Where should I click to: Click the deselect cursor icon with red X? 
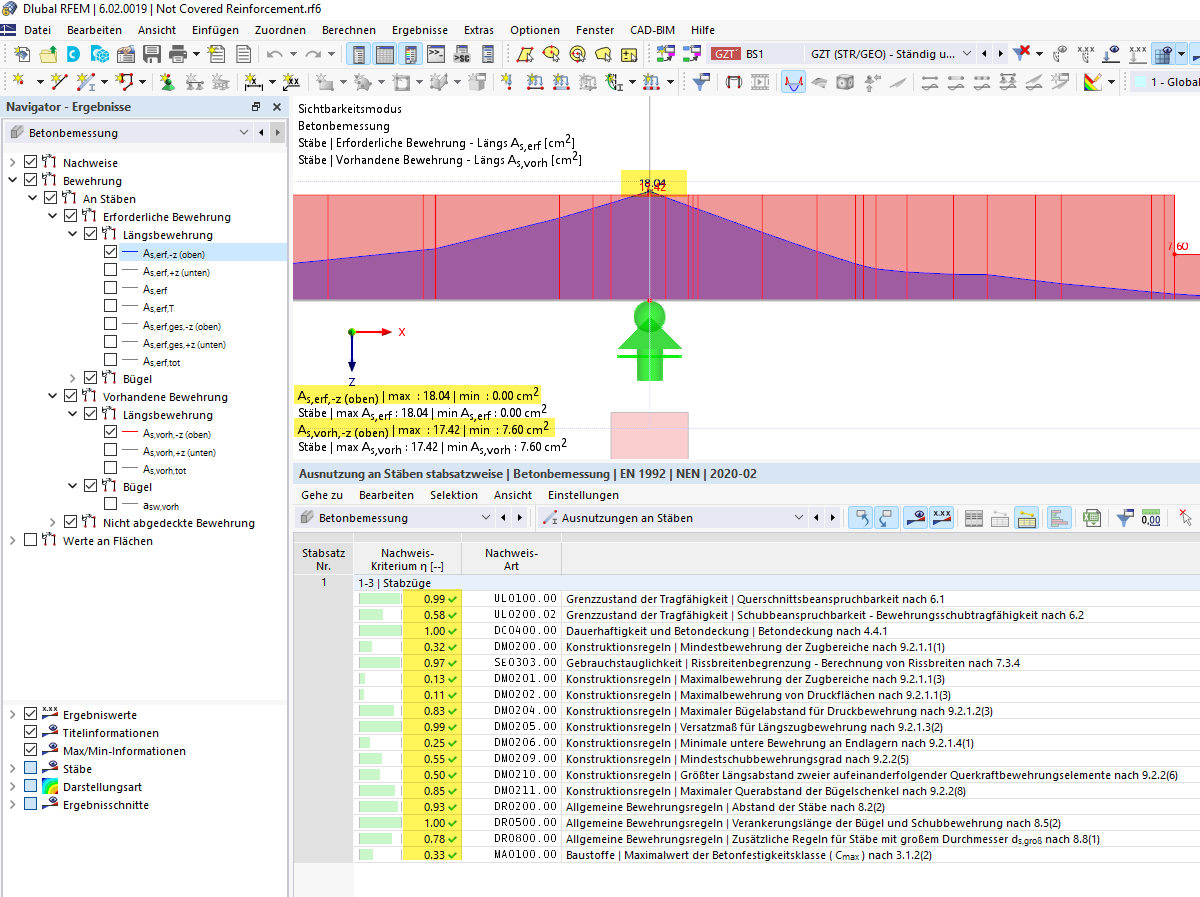1185,518
